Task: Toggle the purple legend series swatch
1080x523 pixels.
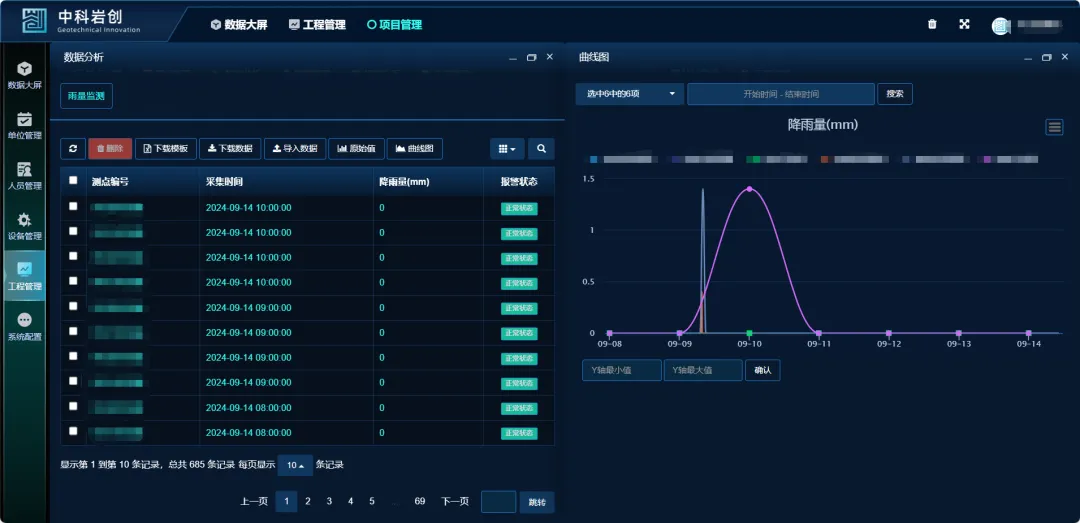Action: (987, 159)
